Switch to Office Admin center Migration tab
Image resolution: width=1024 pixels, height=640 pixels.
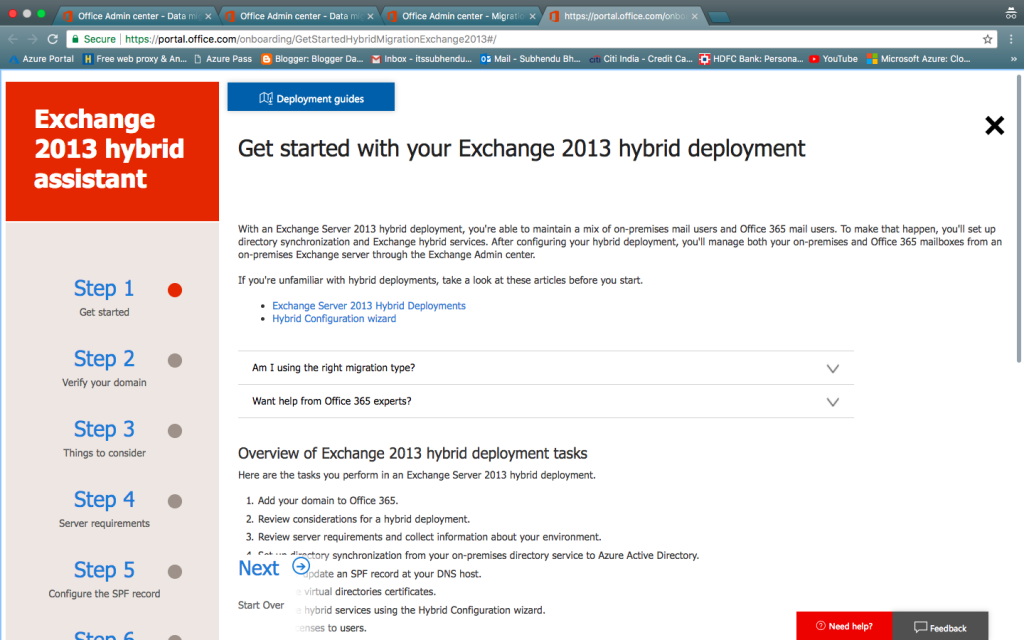pos(460,16)
